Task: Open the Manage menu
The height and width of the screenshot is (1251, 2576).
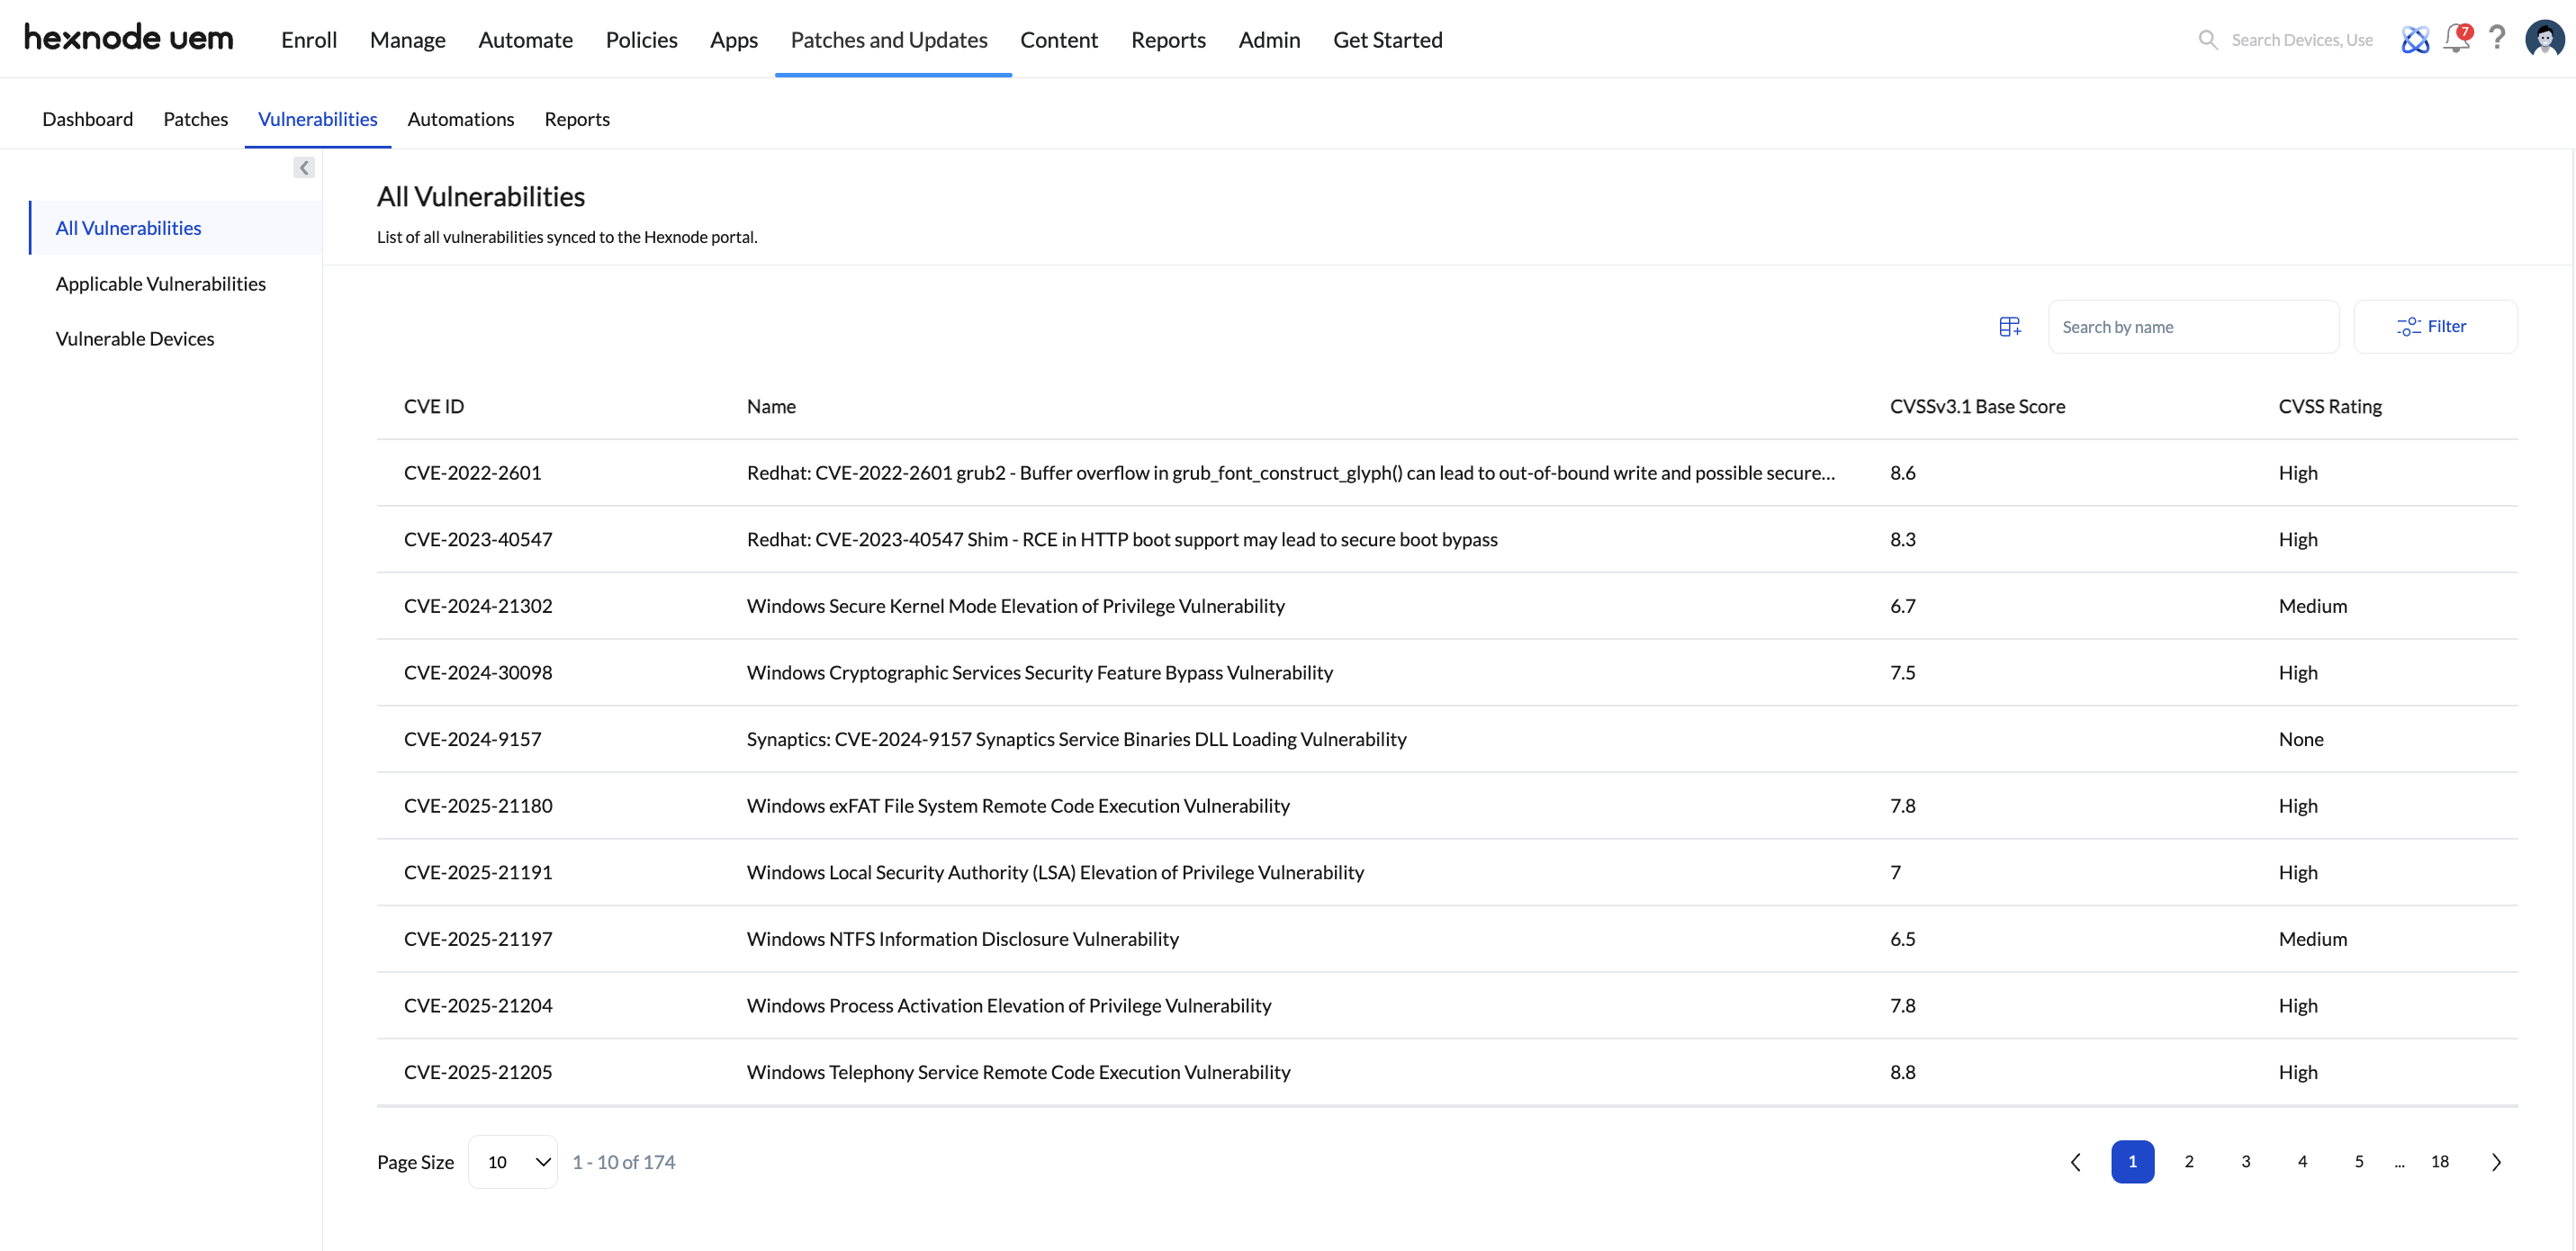Action: point(408,40)
